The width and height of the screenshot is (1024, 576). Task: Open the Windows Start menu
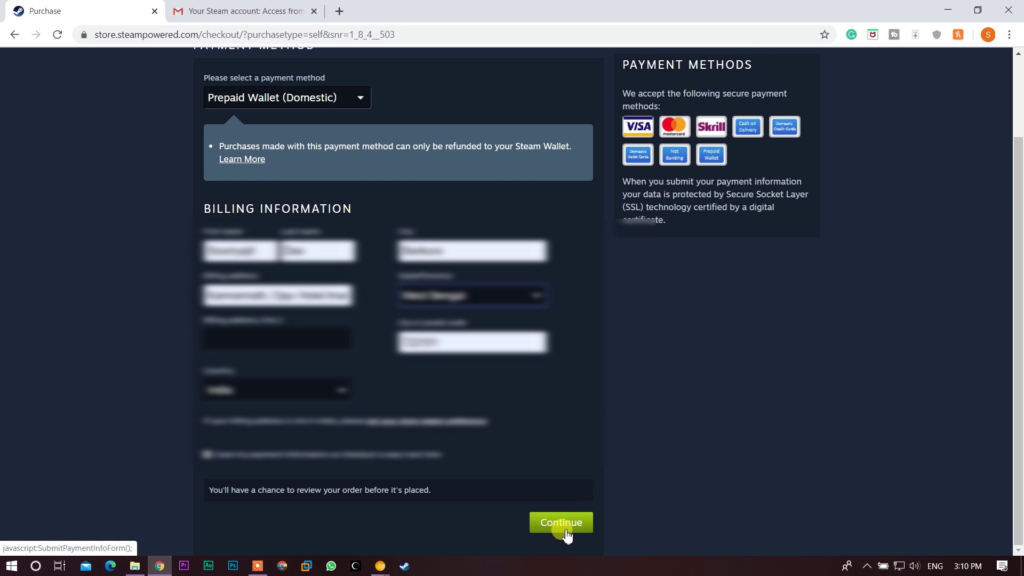click(11, 566)
